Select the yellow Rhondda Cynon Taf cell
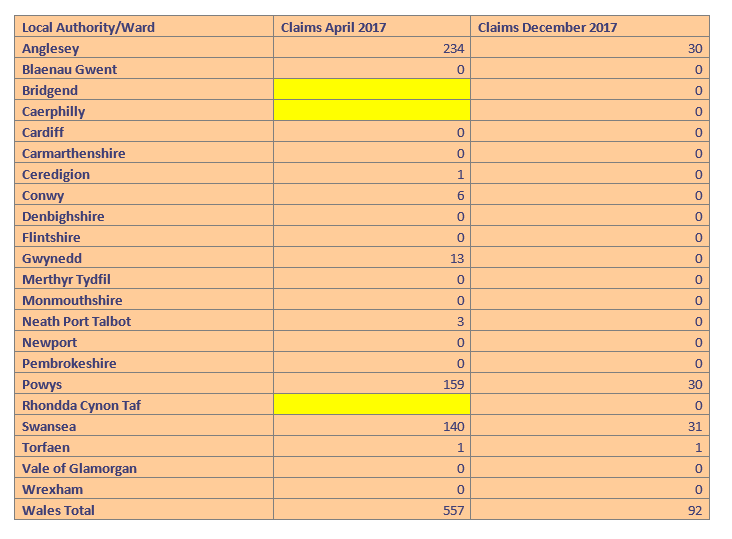732x539 pixels. pos(371,405)
